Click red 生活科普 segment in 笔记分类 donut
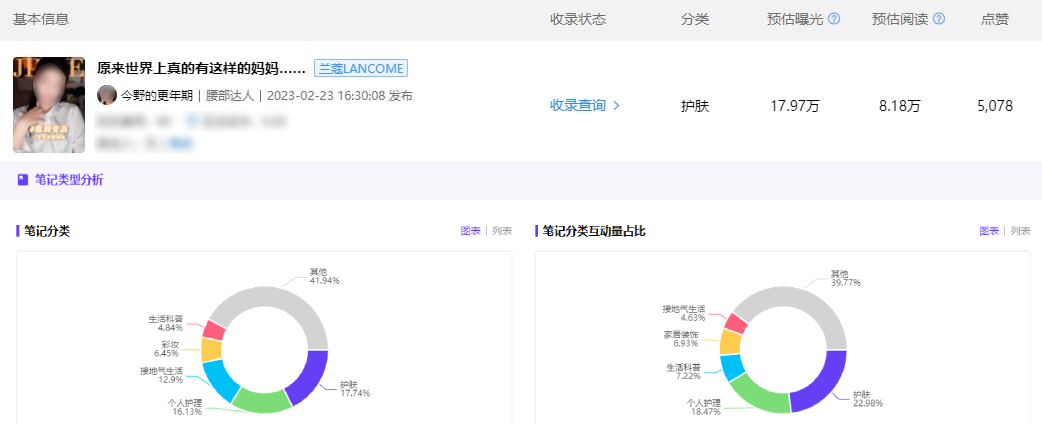The width and height of the screenshot is (1042, 426). [215, 330]
